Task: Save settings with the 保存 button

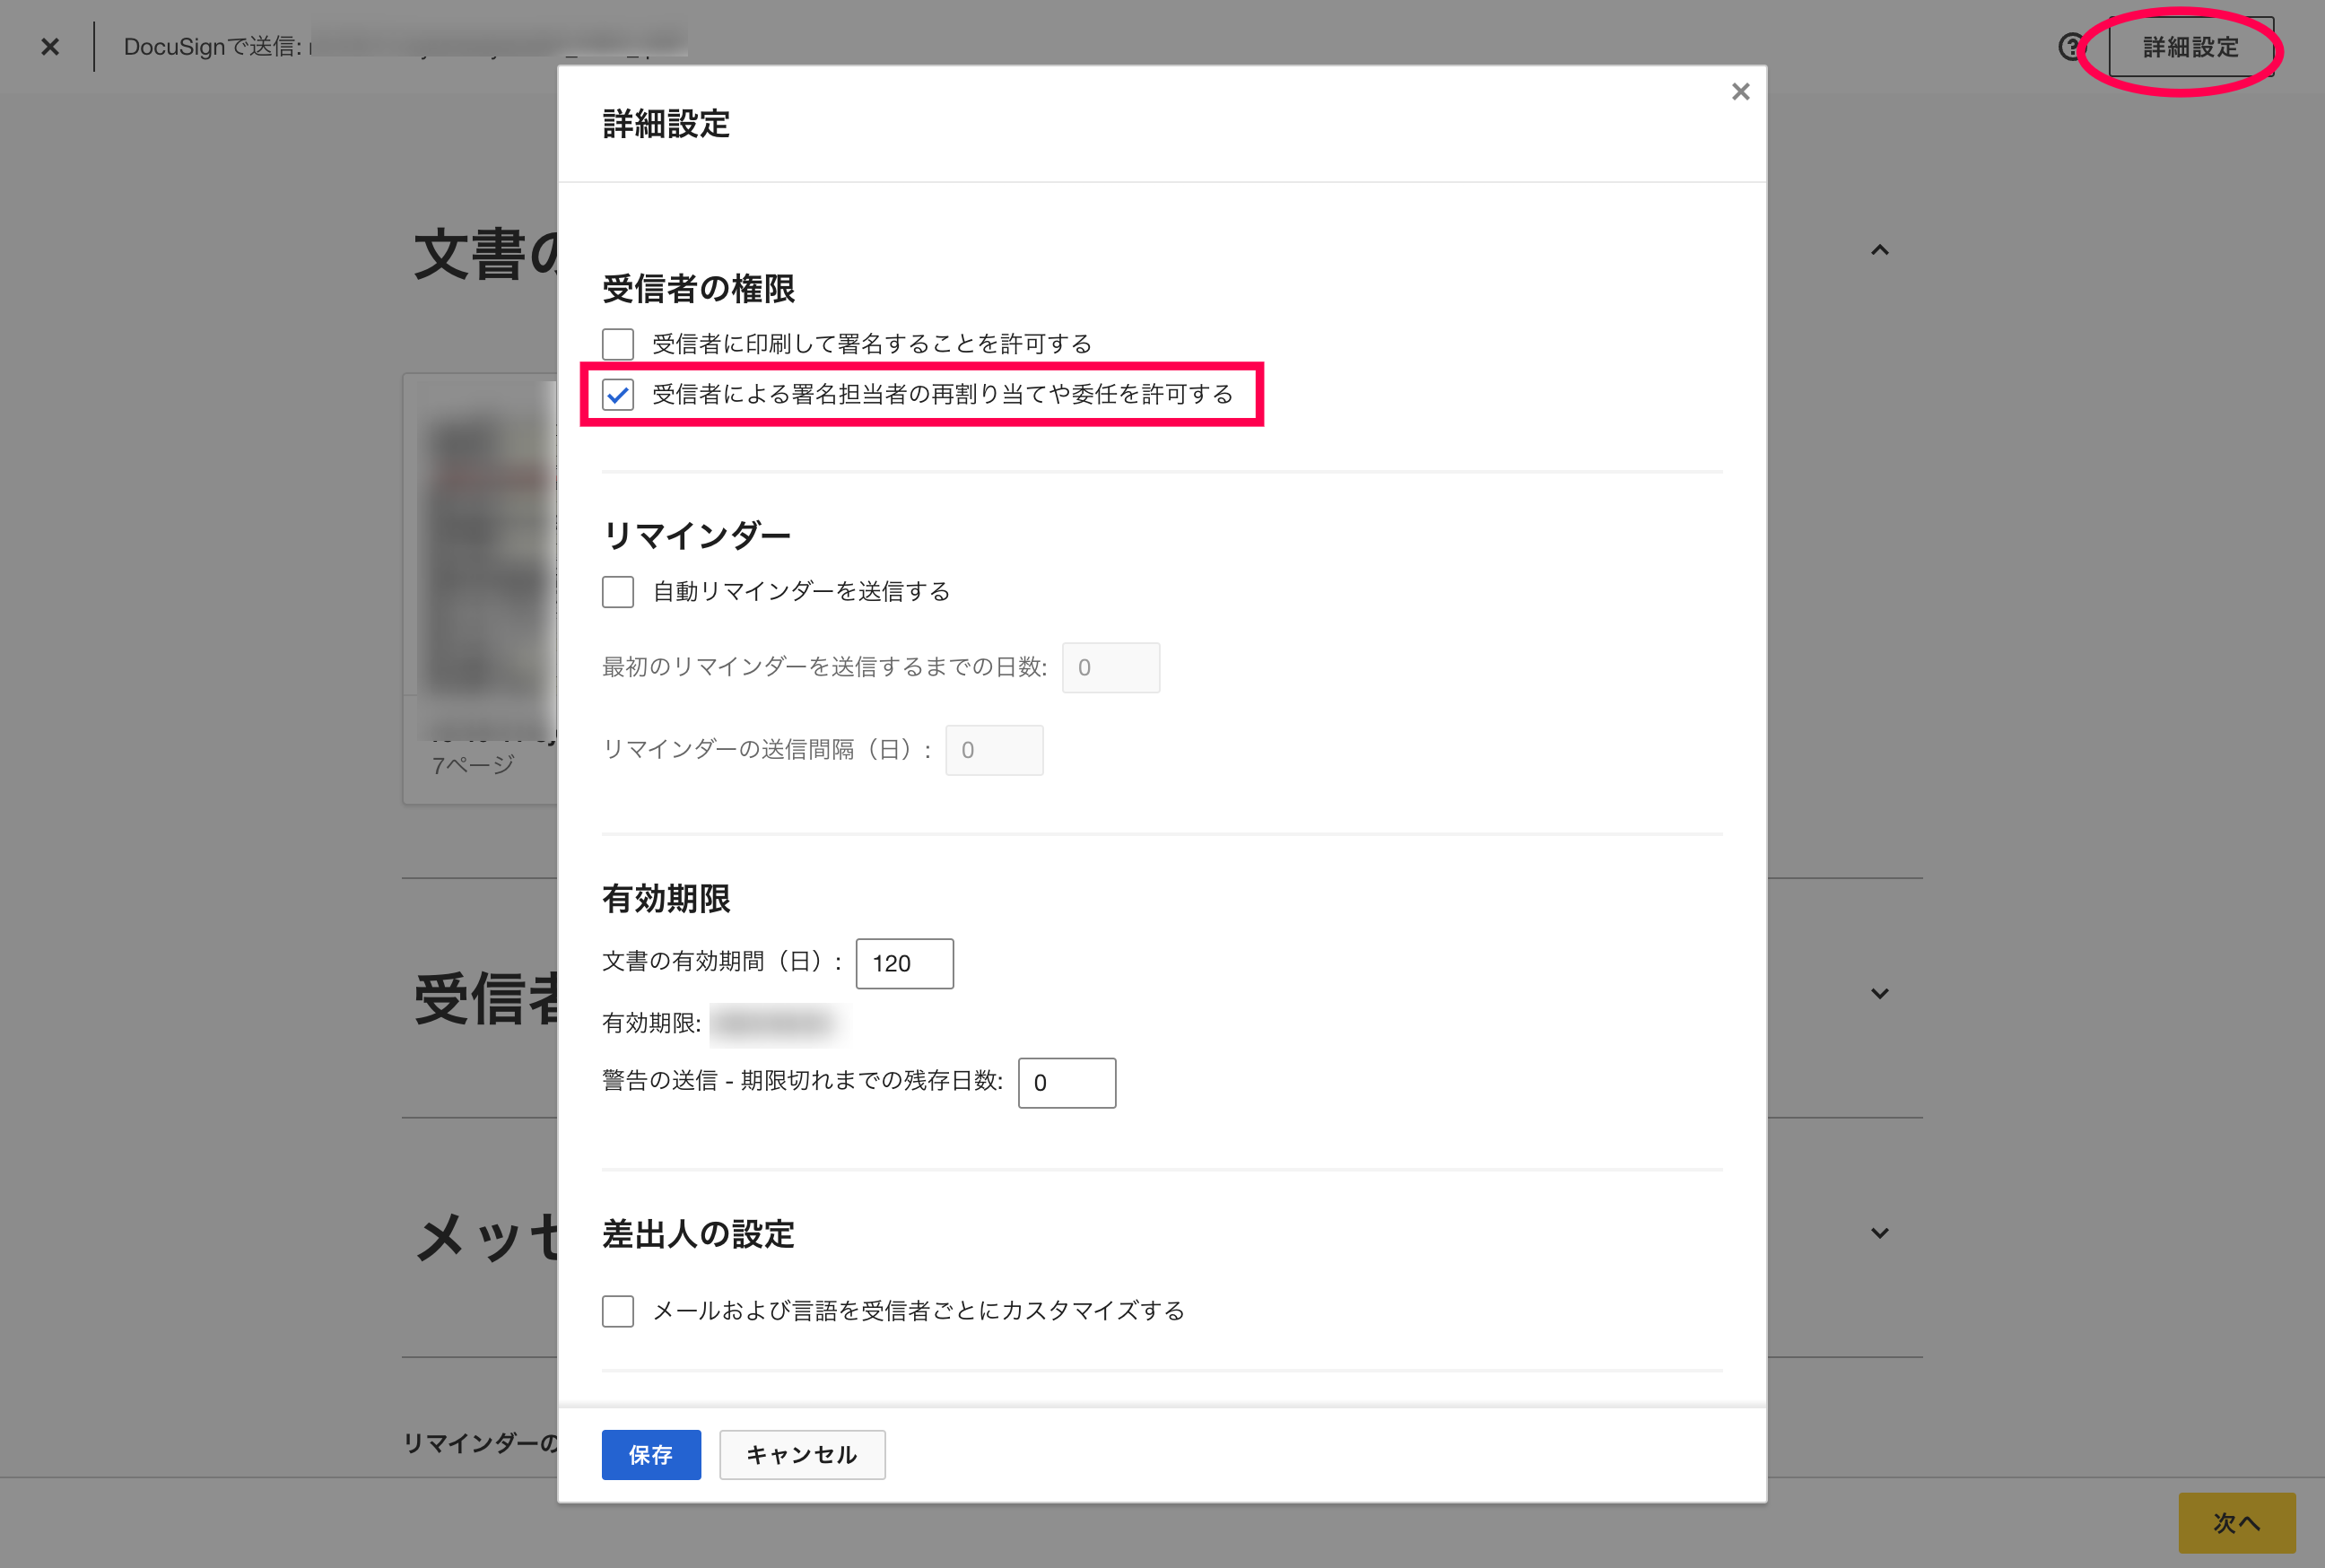Action: coord(651,1454)
